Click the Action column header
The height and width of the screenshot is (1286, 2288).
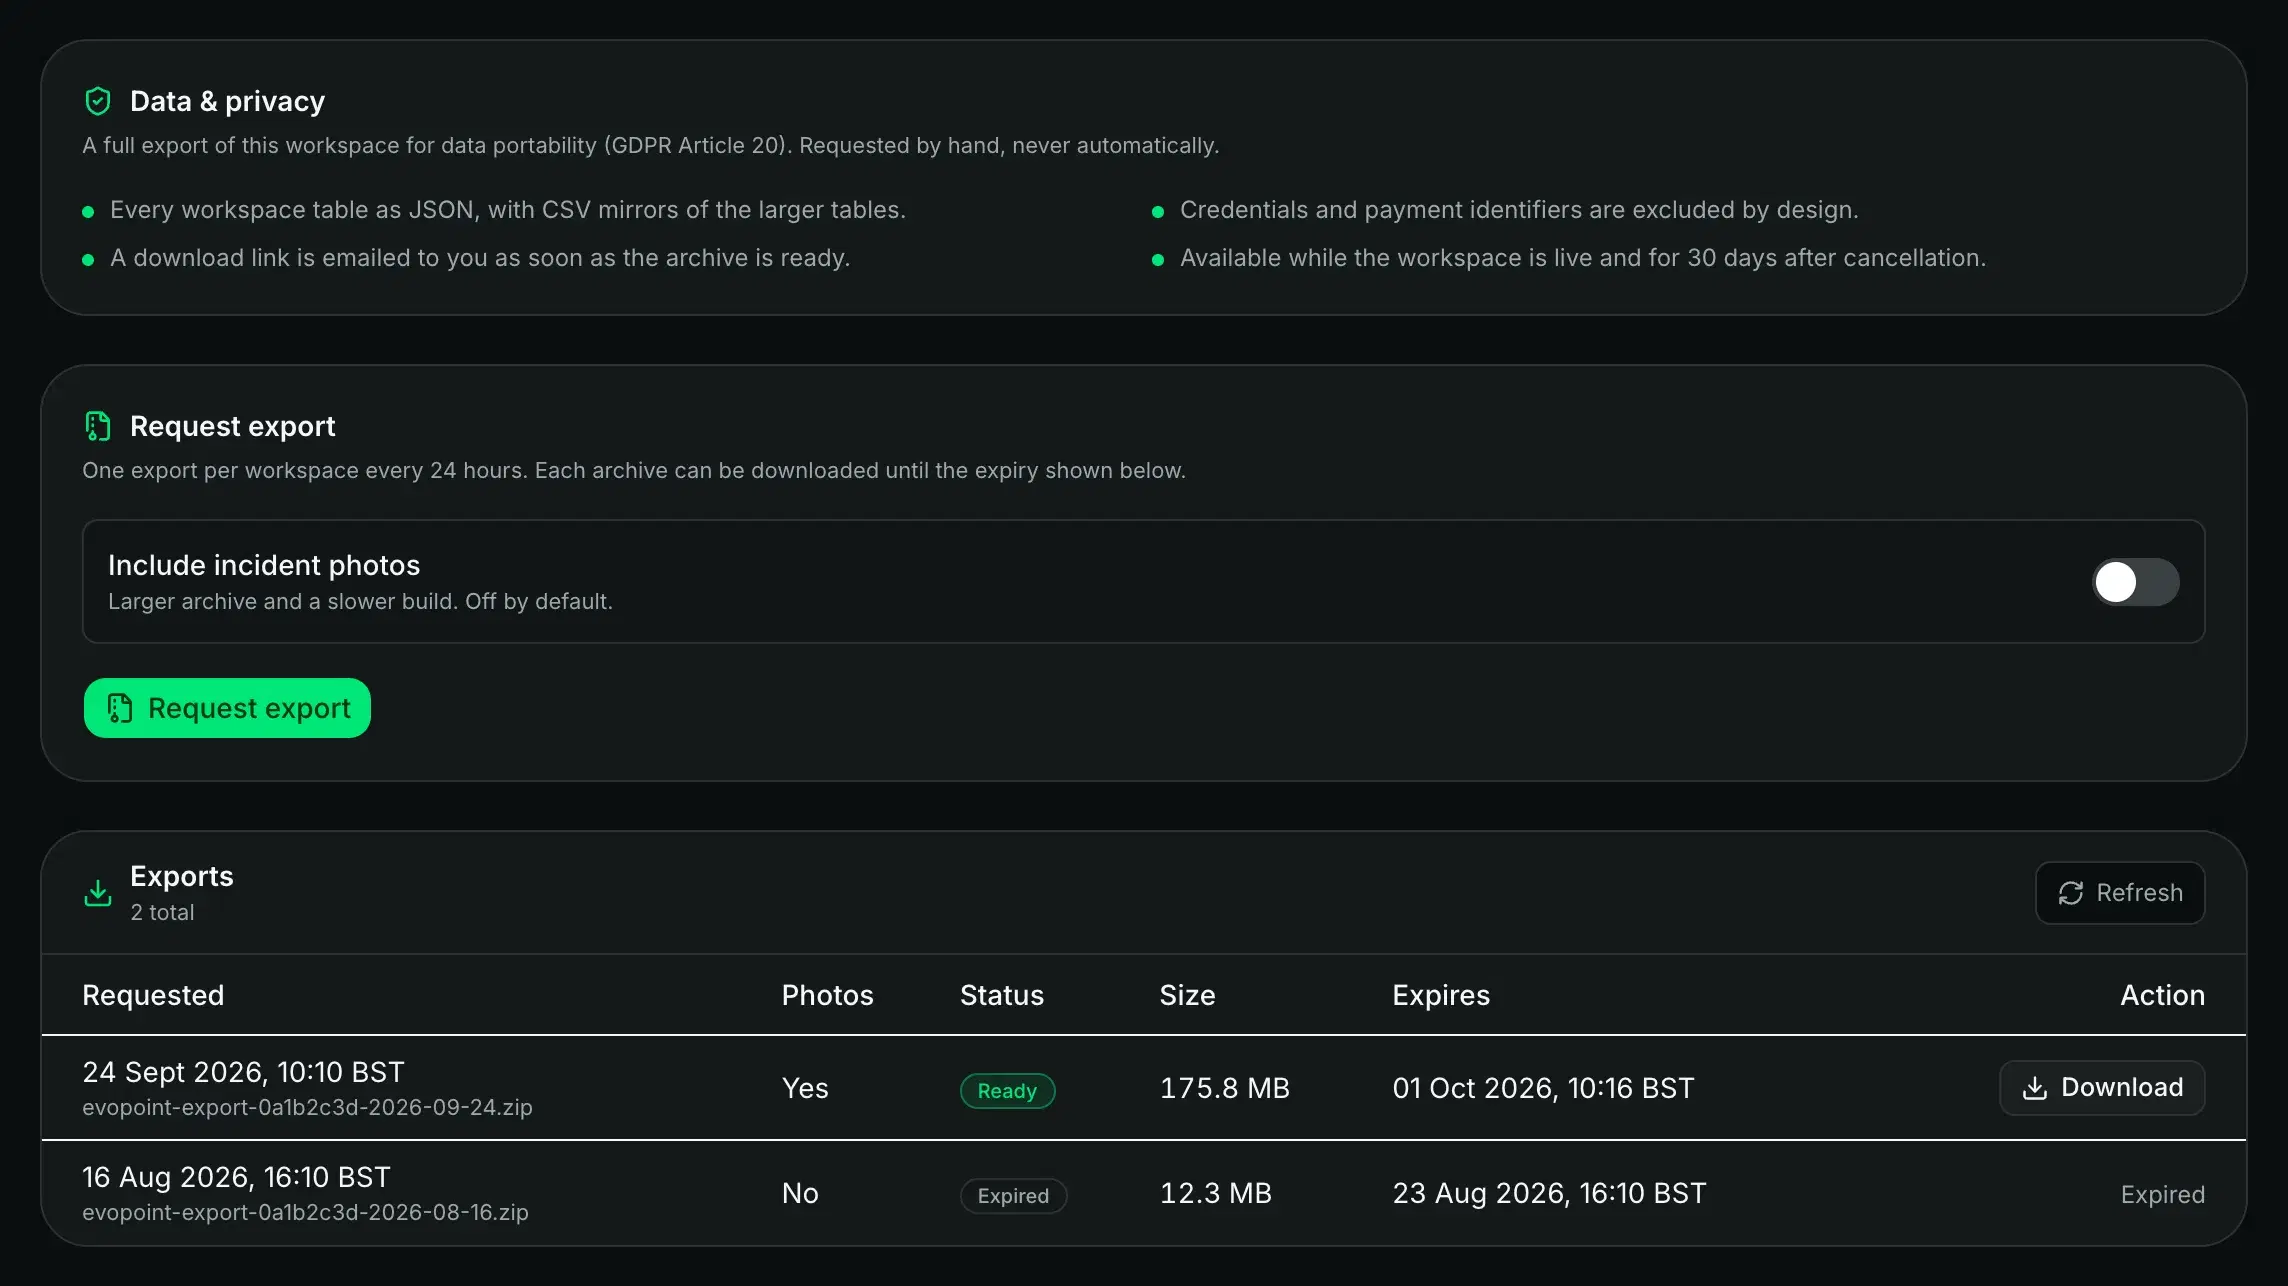pos(2163,995)
